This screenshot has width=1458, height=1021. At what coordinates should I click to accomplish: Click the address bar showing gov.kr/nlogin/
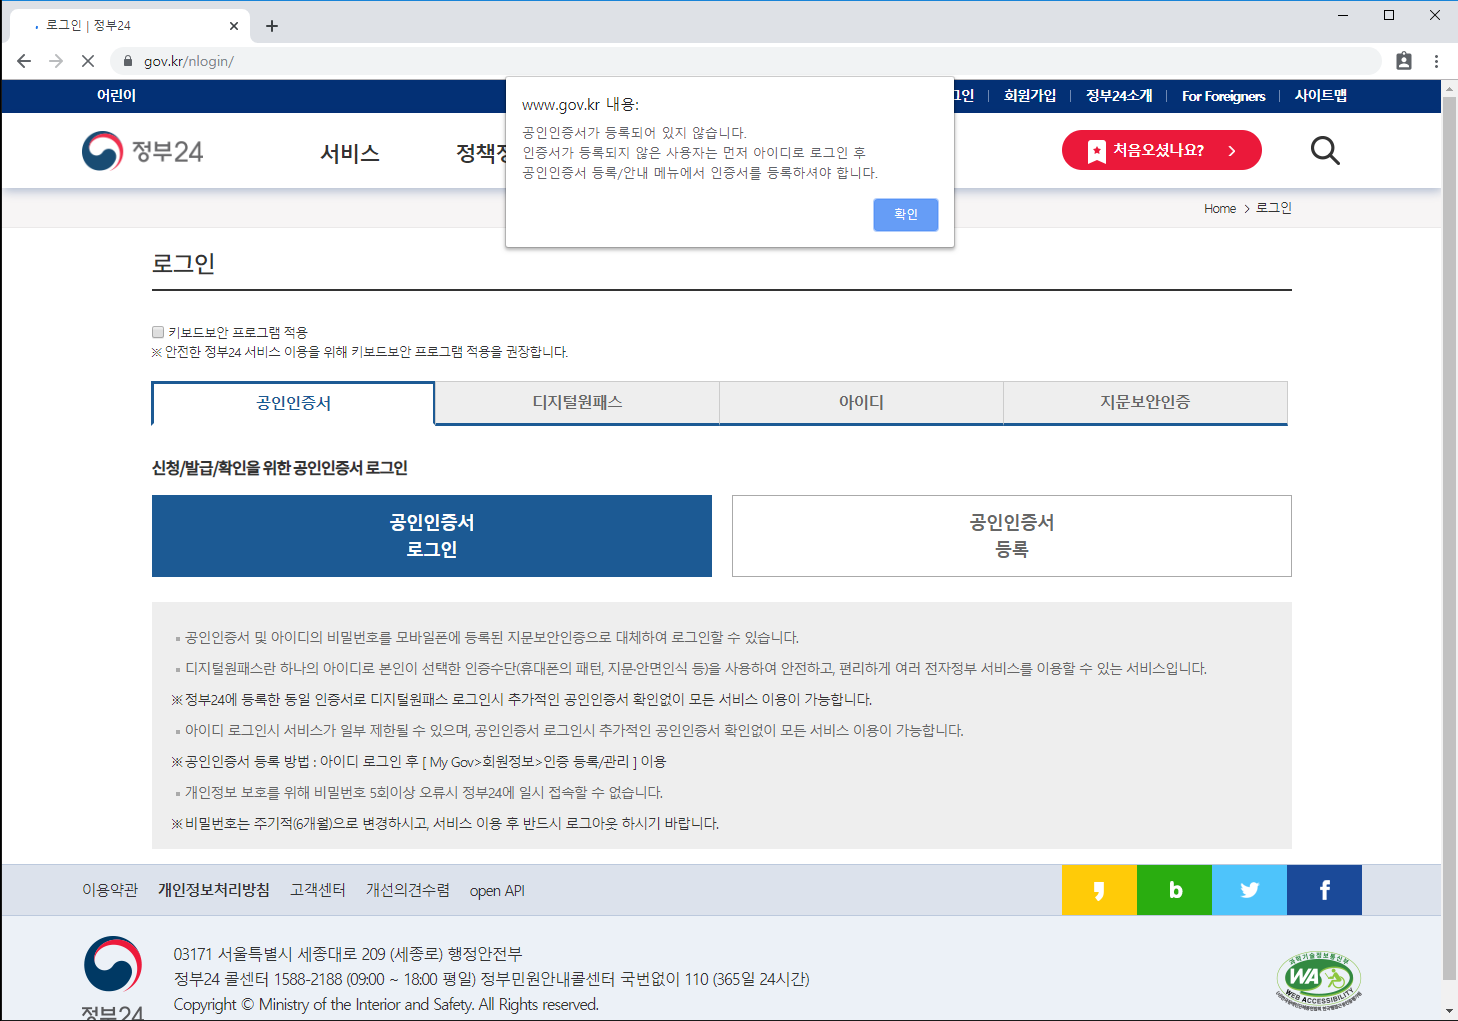[x=745, y=61]
